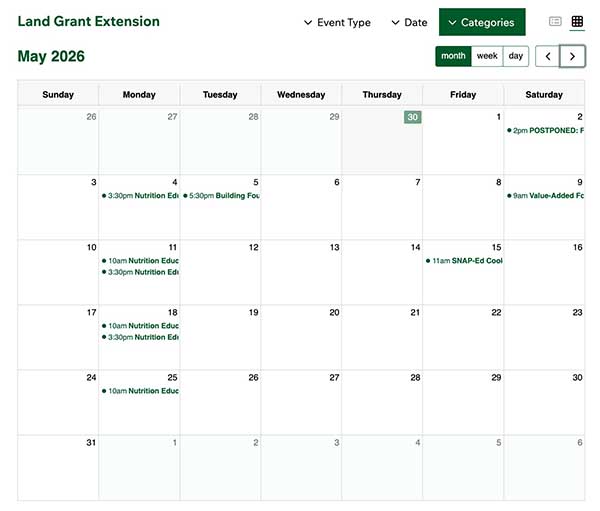Select the calendar grid view icon
Screen dimensions: 600x511
pos(578,22)
